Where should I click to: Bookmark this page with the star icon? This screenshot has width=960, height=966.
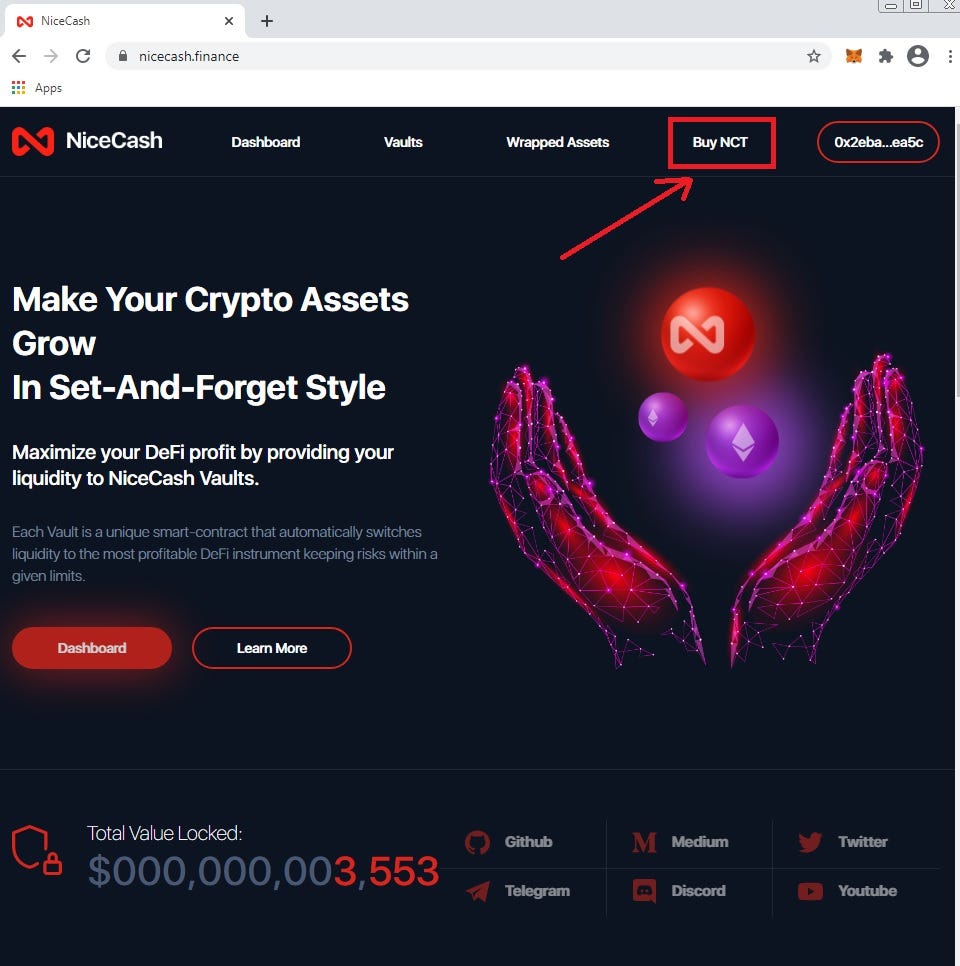(814, 56)
